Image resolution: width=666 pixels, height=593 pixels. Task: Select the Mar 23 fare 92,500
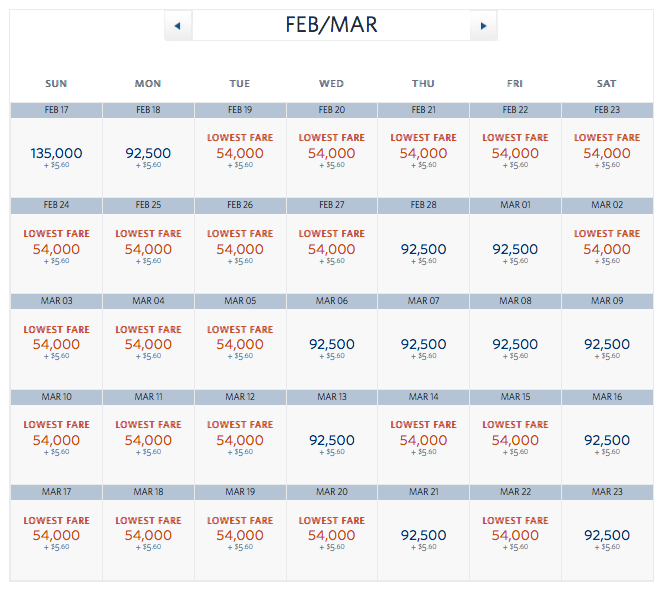point(607,536)
